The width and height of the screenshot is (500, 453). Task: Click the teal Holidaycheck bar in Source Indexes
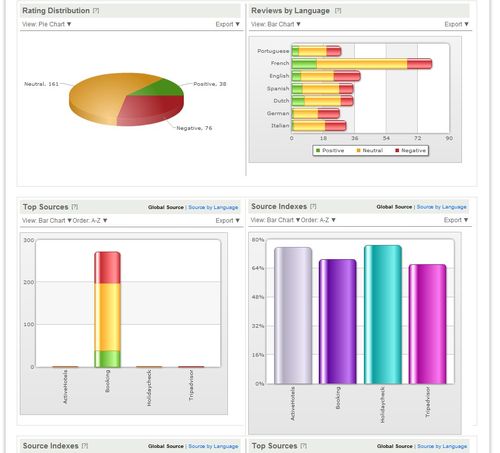383,314
